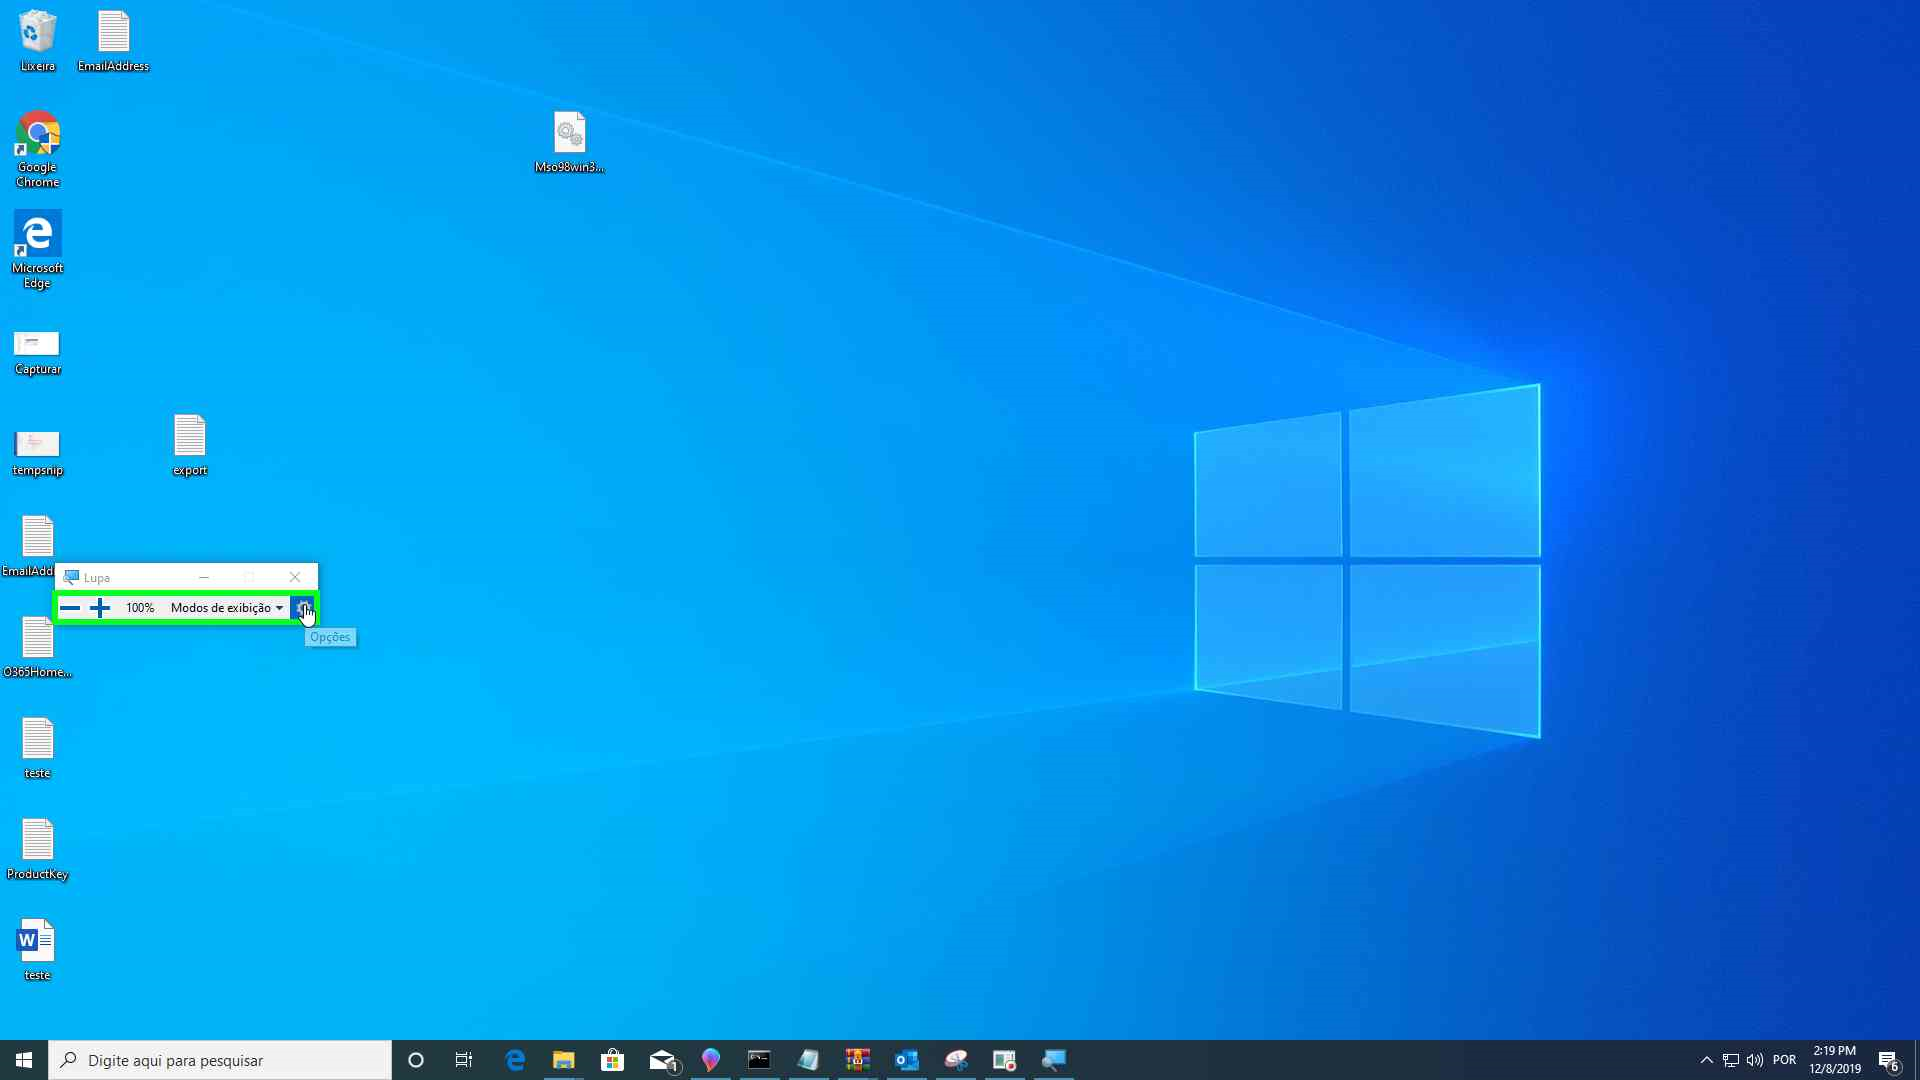
Task: Open Task View from the taskbar
Action: [x=464, y=1060]
